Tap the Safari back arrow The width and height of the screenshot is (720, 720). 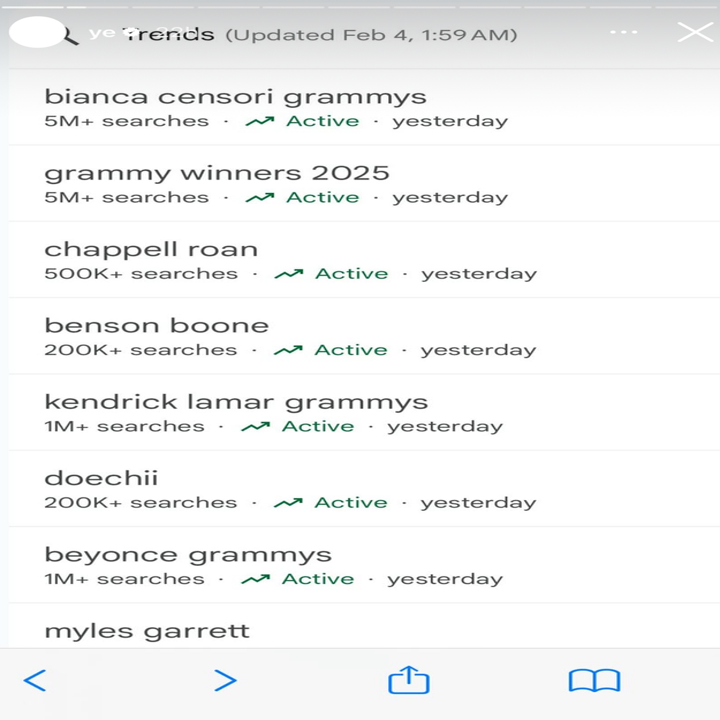point(35,681)
